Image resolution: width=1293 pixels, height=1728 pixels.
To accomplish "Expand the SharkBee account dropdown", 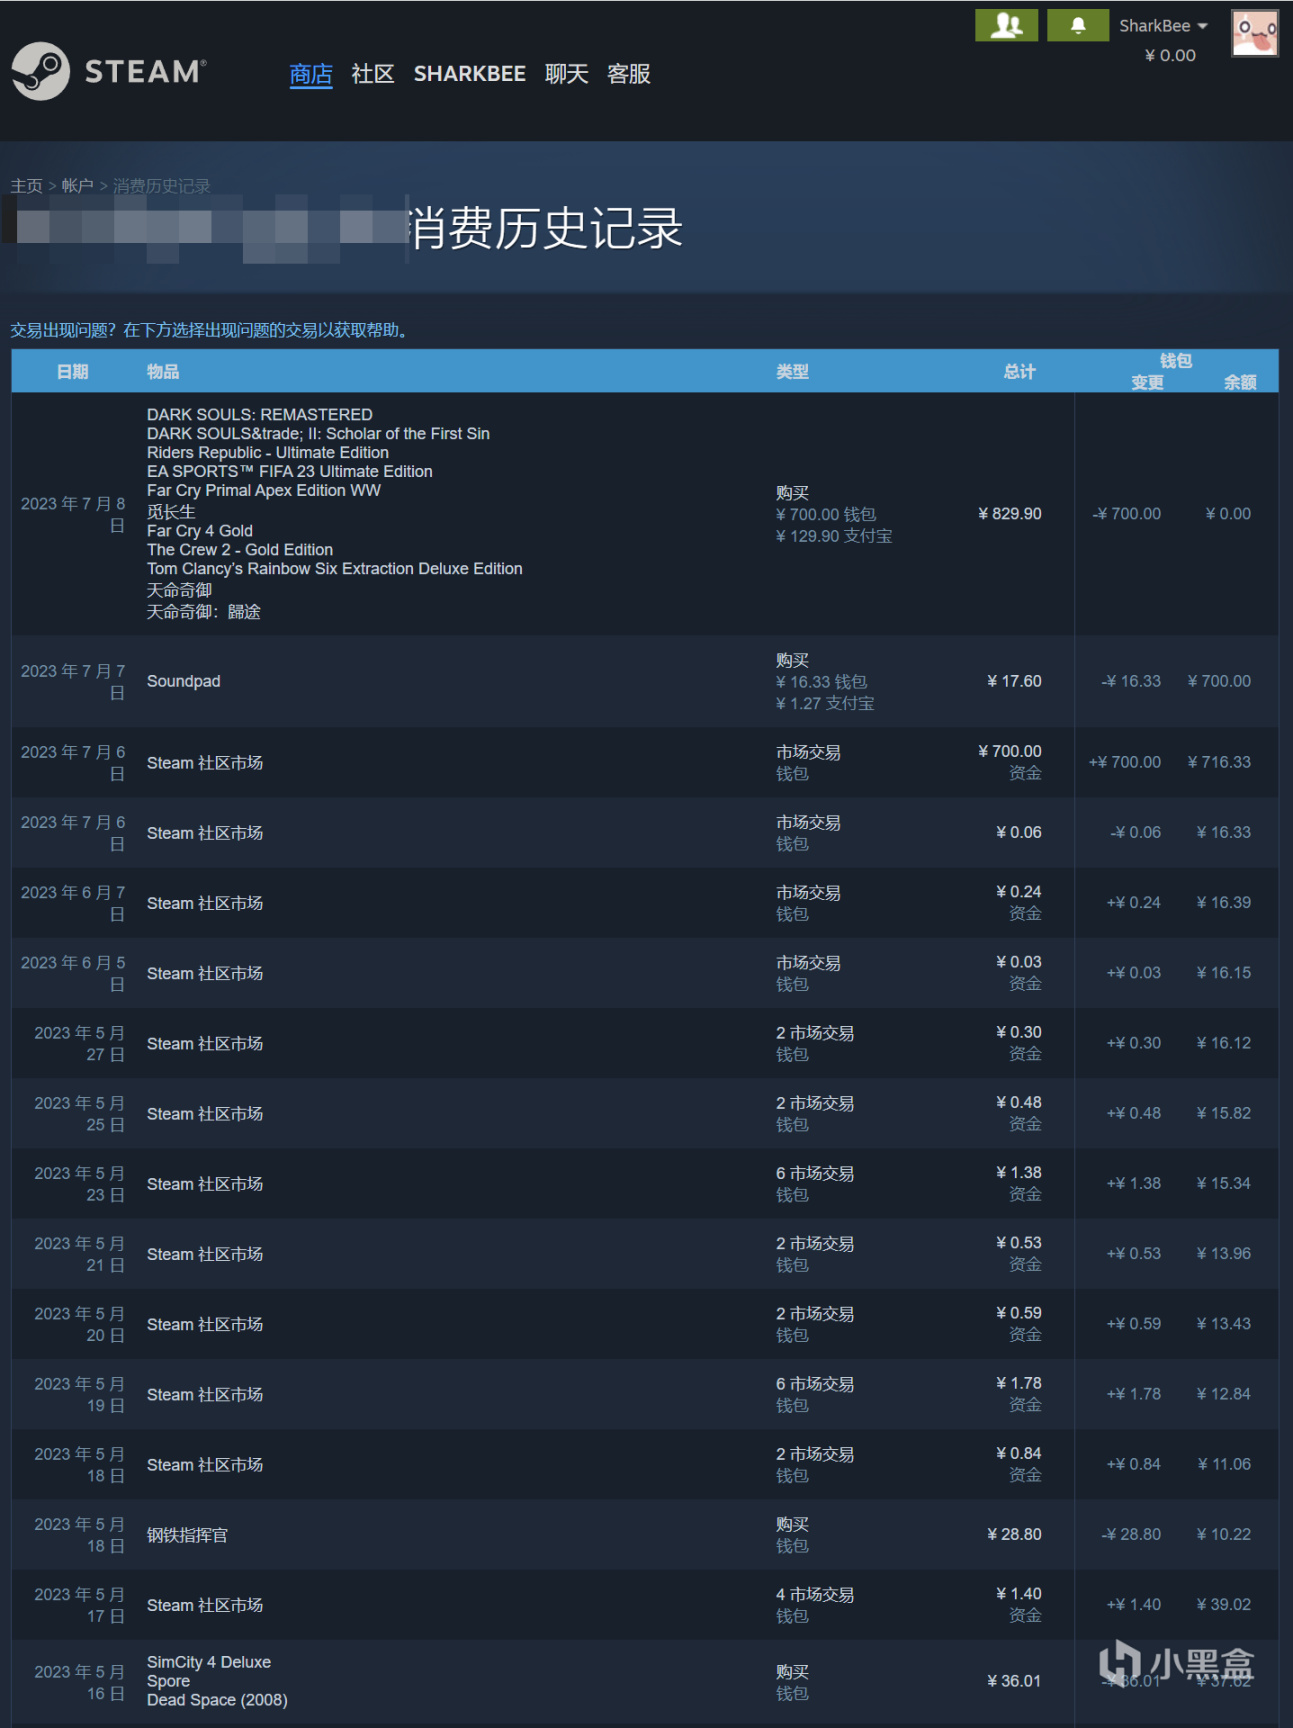I will point(1163,26).
